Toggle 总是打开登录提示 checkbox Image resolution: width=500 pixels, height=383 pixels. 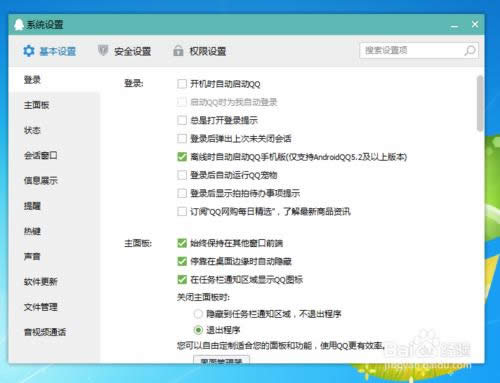[182, 120]
